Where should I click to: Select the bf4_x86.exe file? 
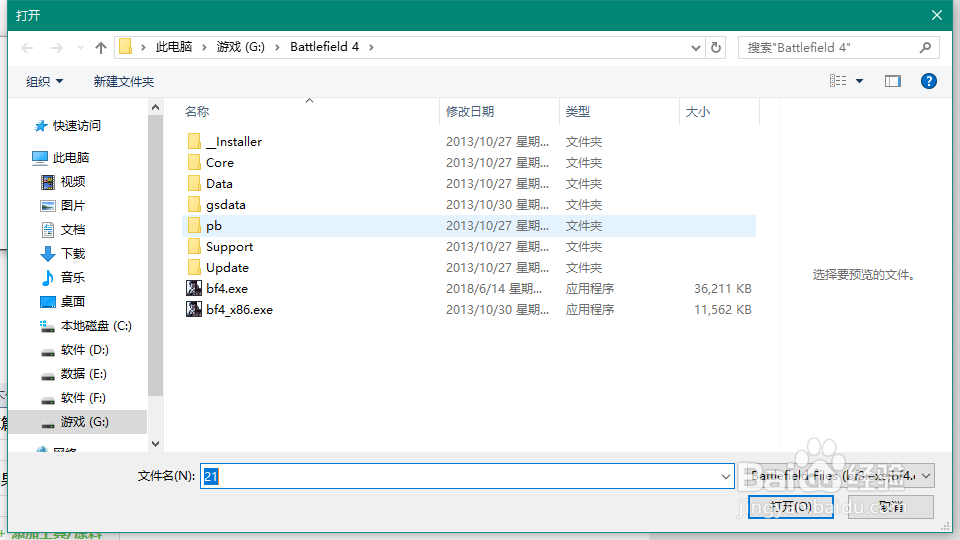[x=239, y=310]
